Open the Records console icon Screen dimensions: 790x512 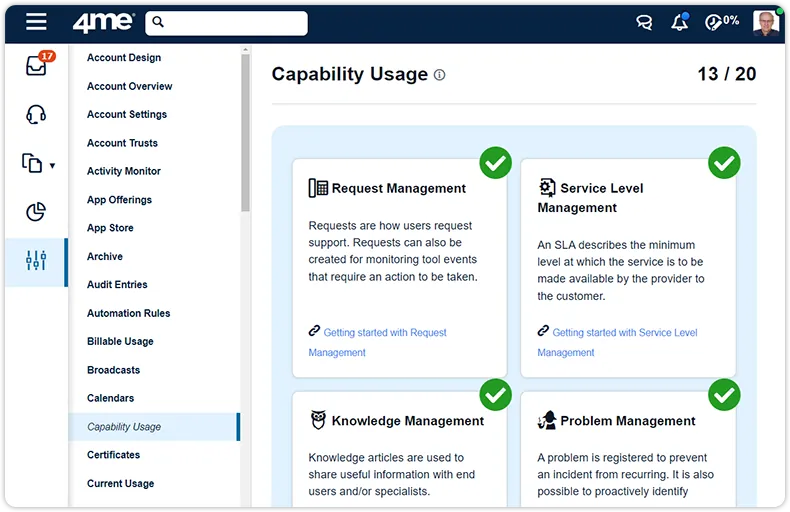(32, 163)
